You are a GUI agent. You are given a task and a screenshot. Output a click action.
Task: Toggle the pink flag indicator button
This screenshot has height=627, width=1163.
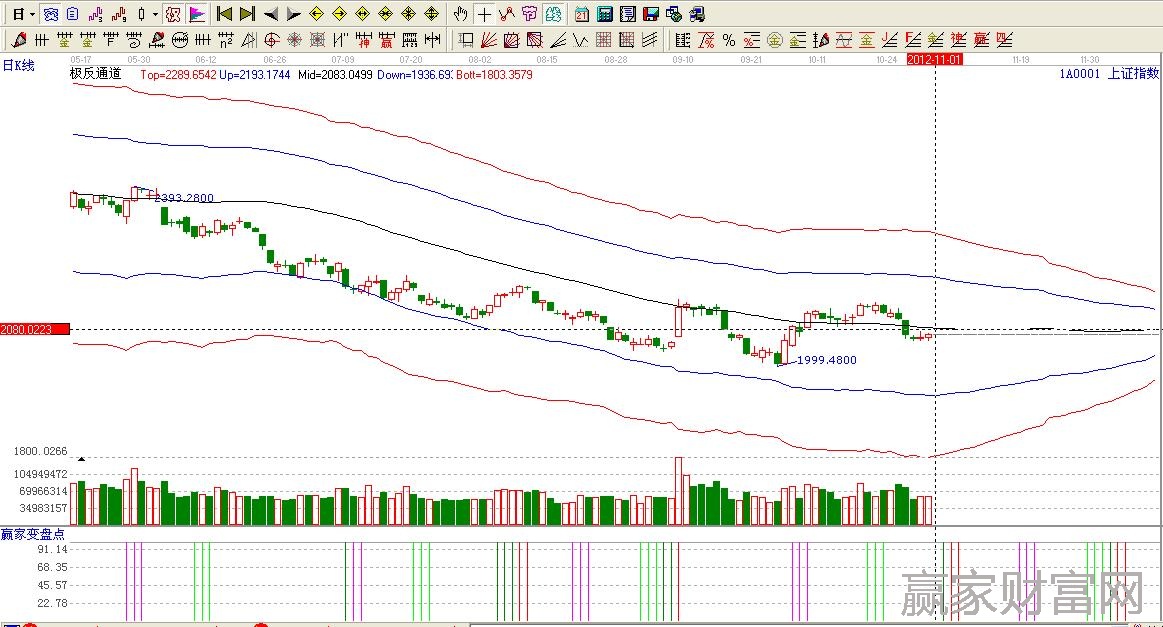(197, 14)
